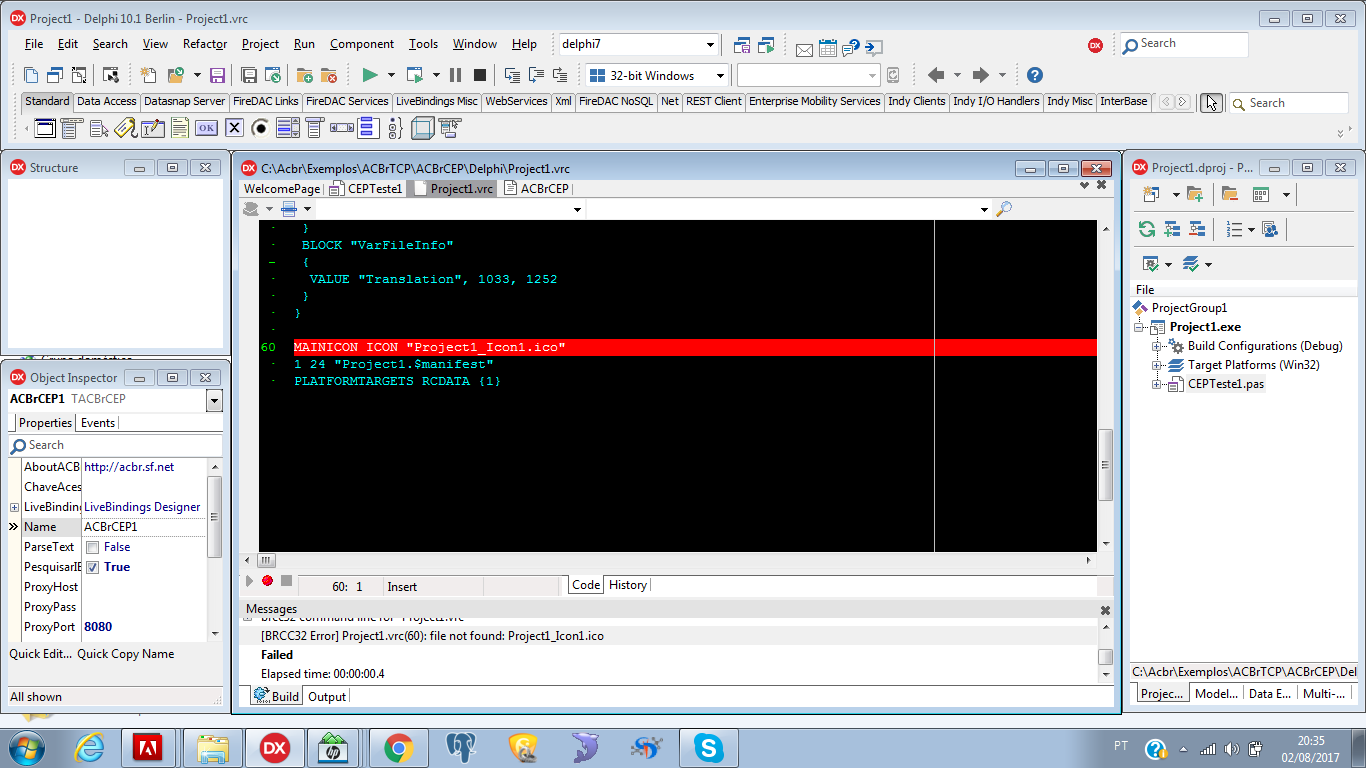Click the red record macro button below editor
The width and height of the screenshot is (1366, 768).
[x=267, y=581]
